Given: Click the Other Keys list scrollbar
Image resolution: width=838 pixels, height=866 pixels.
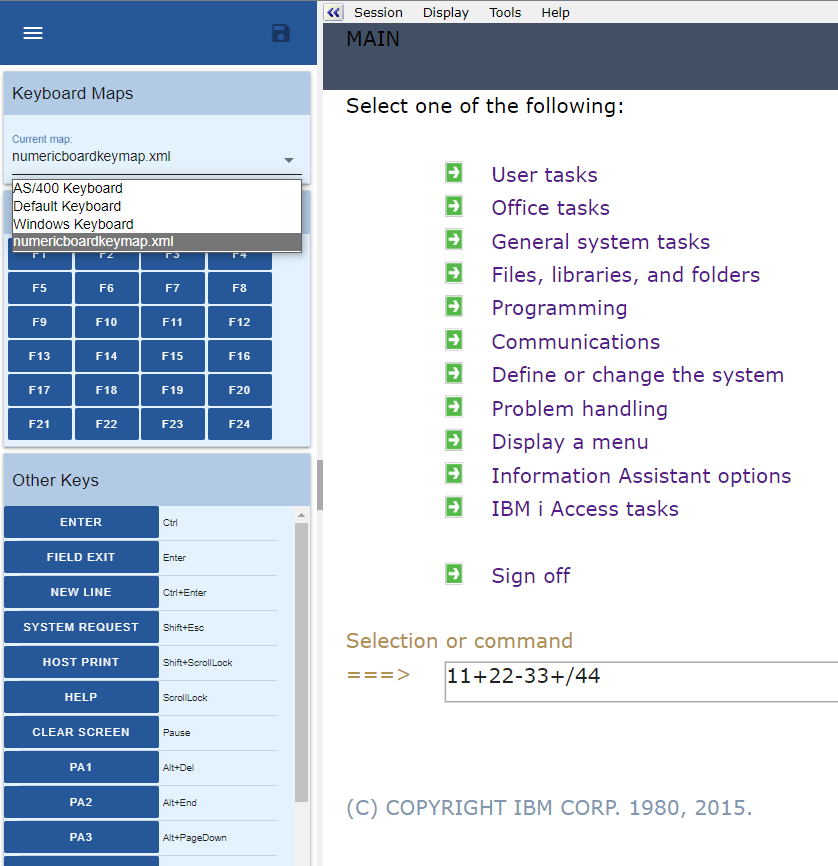Looking at the screenshot, I should (x=301, y=660).
